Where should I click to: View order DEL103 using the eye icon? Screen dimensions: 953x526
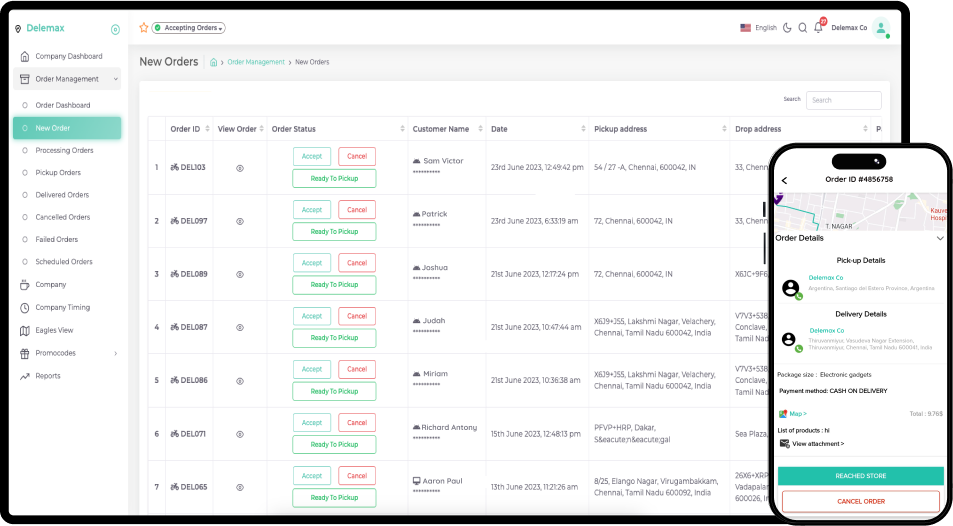pos(240,168)
